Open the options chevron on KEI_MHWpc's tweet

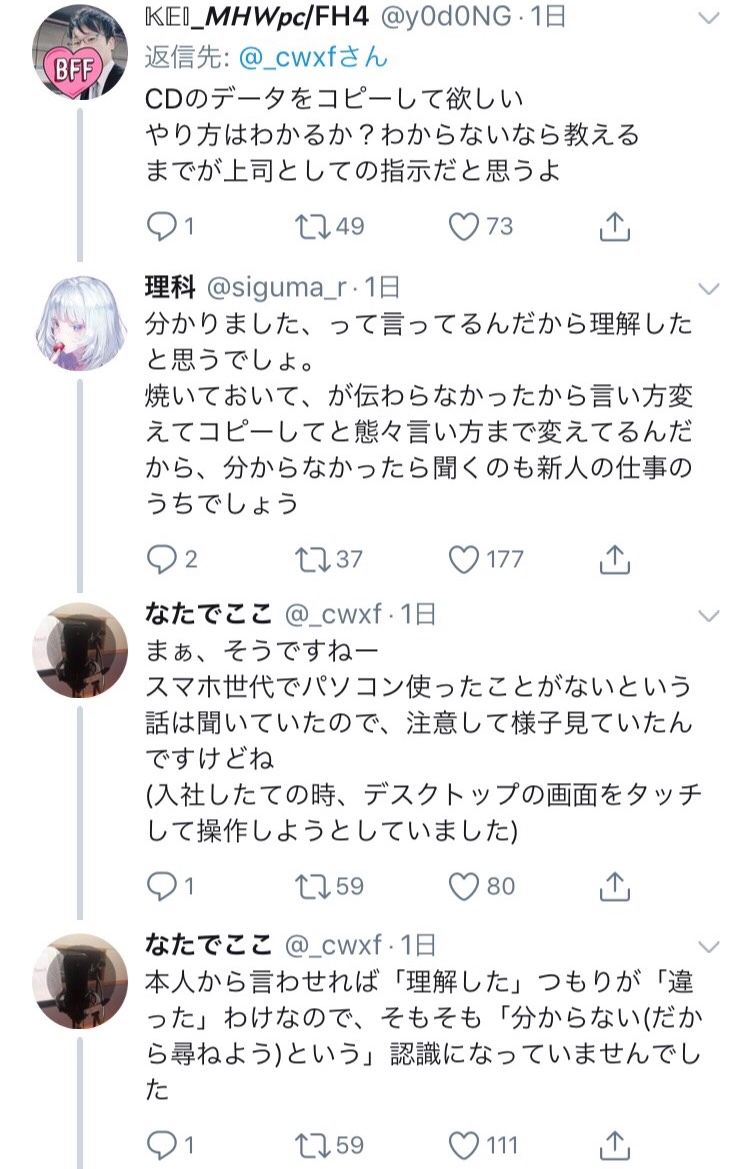point(708,18)
